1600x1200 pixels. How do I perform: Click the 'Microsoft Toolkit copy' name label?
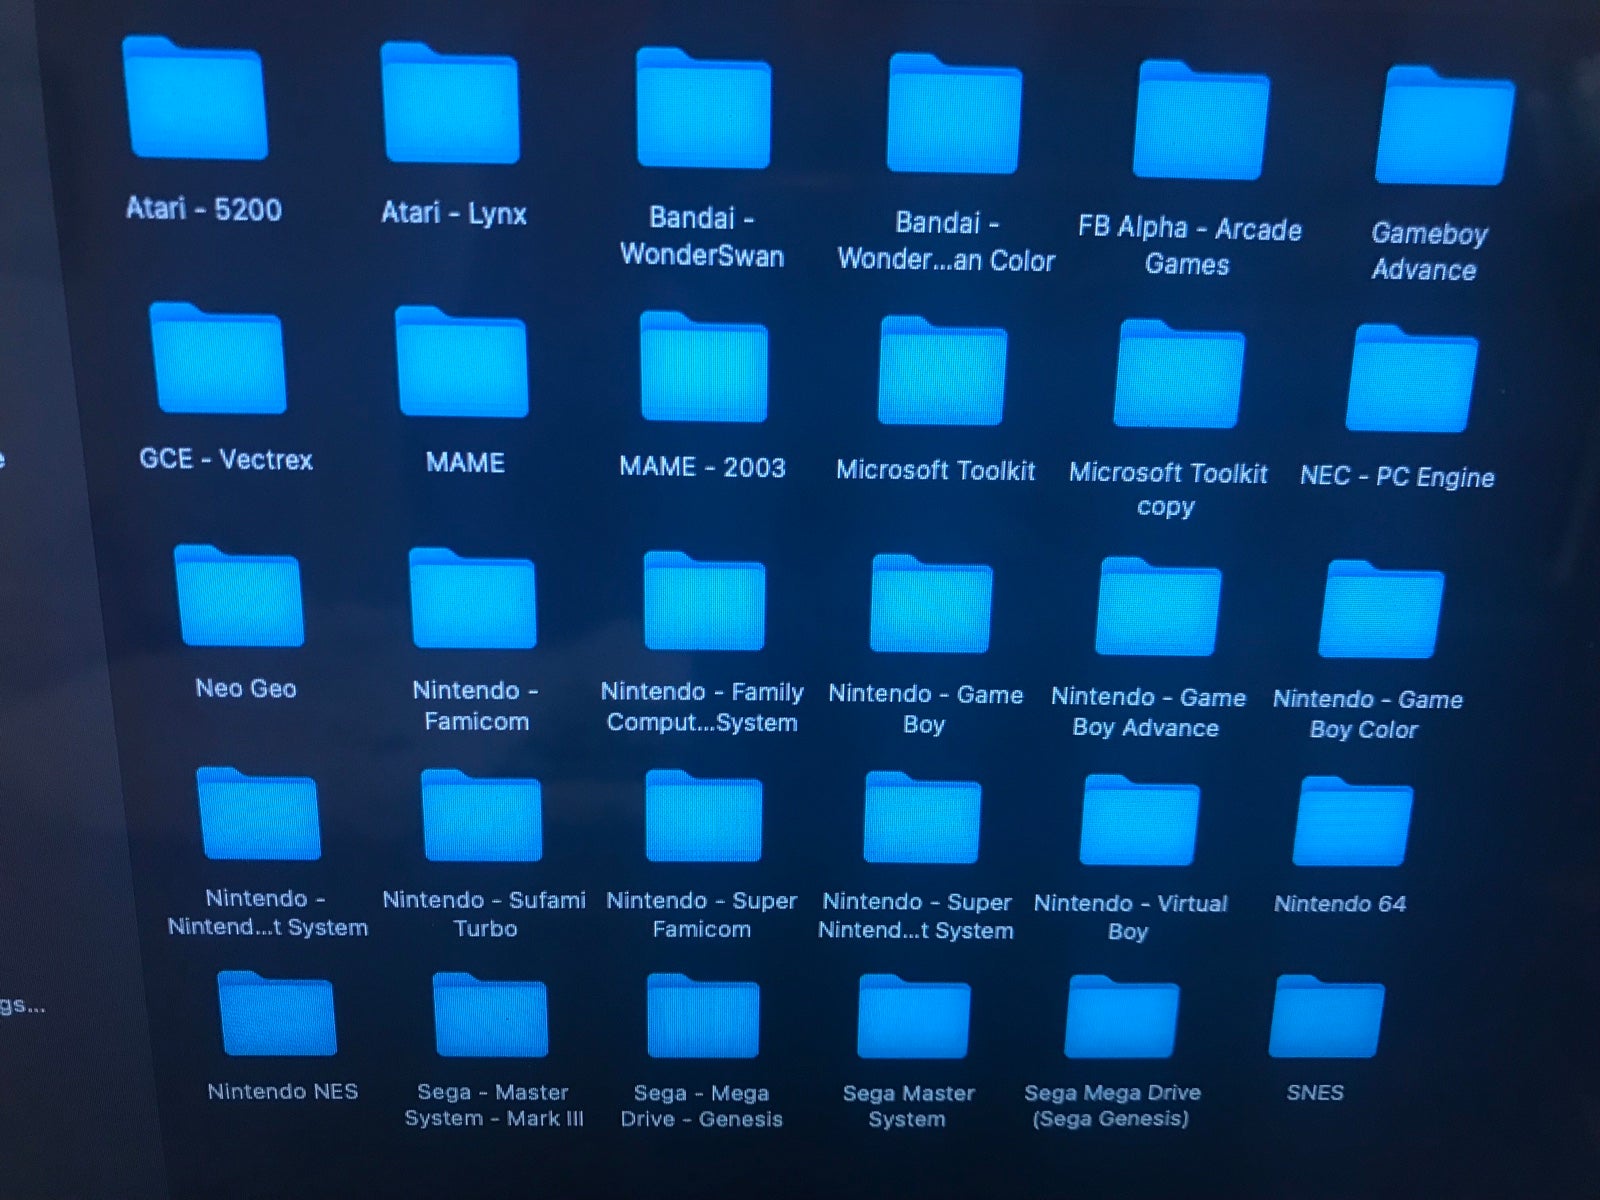pyautogui.click(x=1168, y=489)
